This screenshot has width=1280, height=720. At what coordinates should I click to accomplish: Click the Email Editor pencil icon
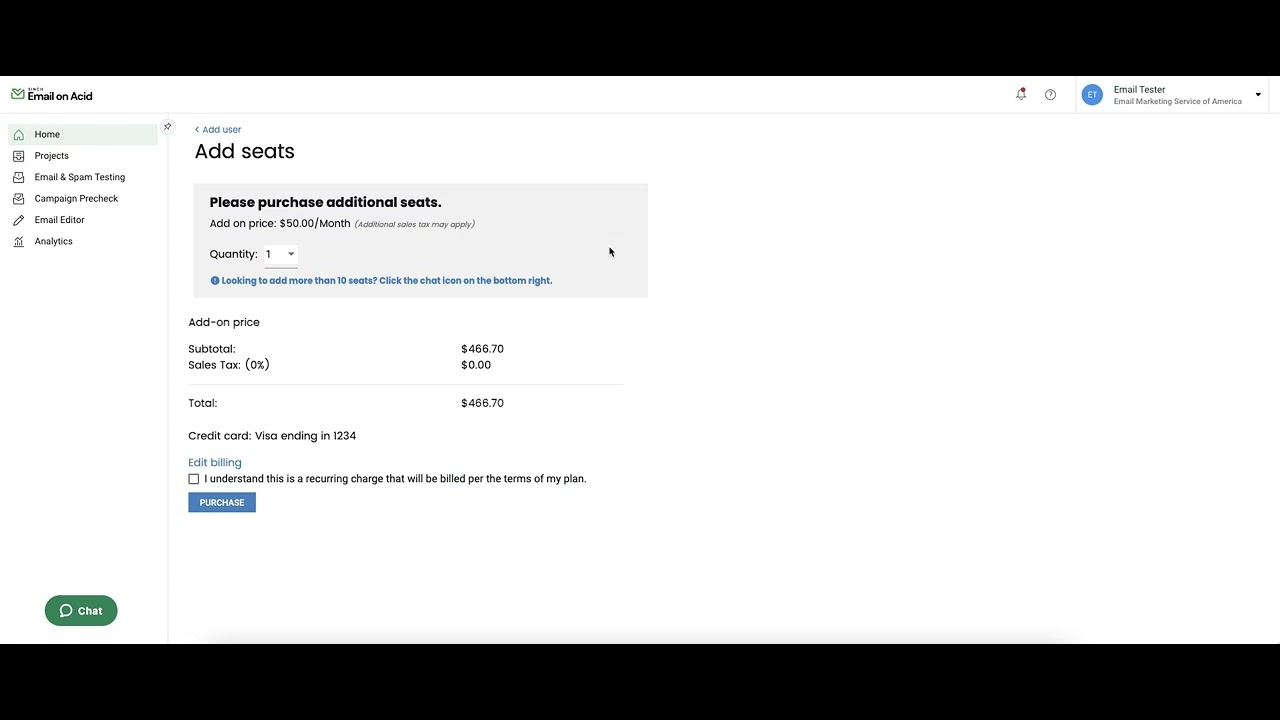click(x=19, y=220)
